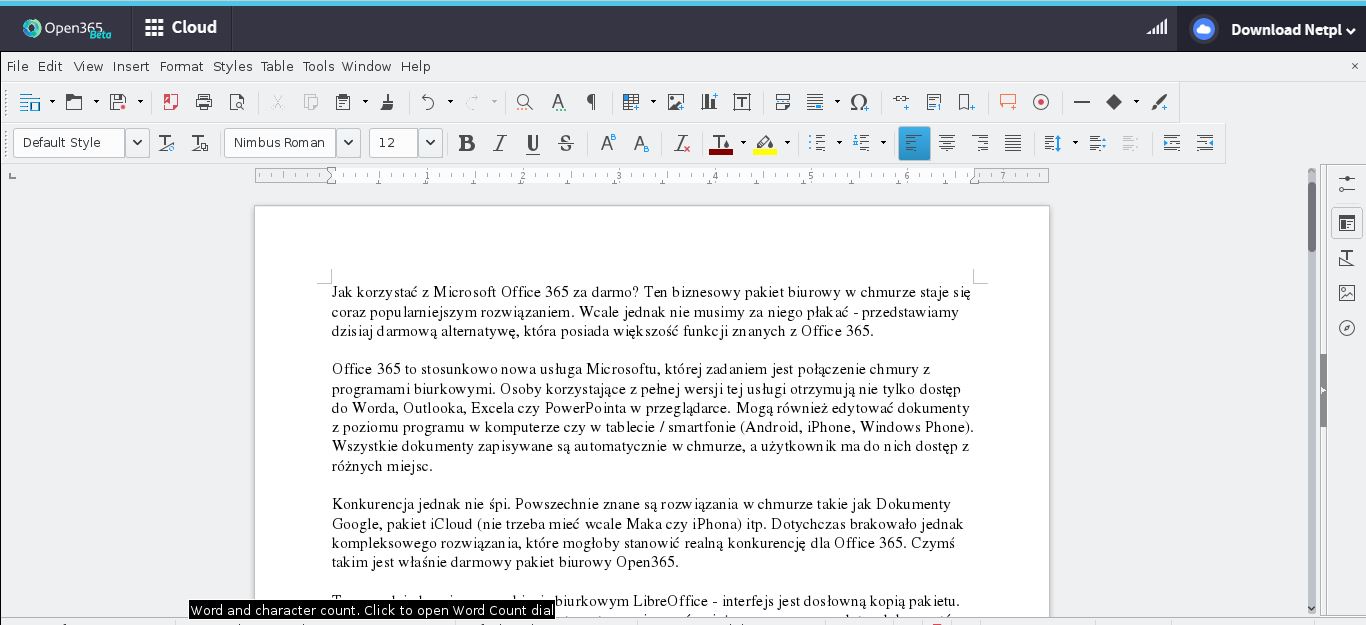Expand the Save dropdown arrow
1366x625 pixels.
pyautogui.click(x=140, y=102)
